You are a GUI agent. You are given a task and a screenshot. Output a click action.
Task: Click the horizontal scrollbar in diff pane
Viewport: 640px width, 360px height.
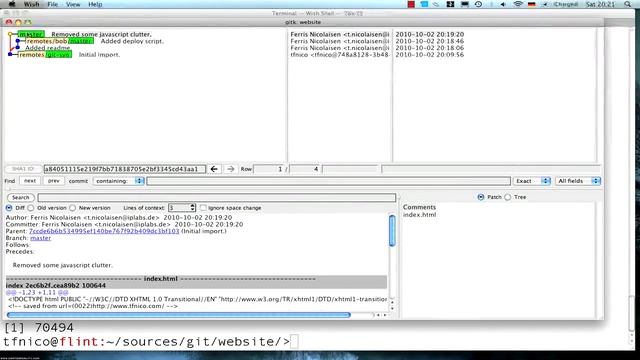[x=179, y=315]
